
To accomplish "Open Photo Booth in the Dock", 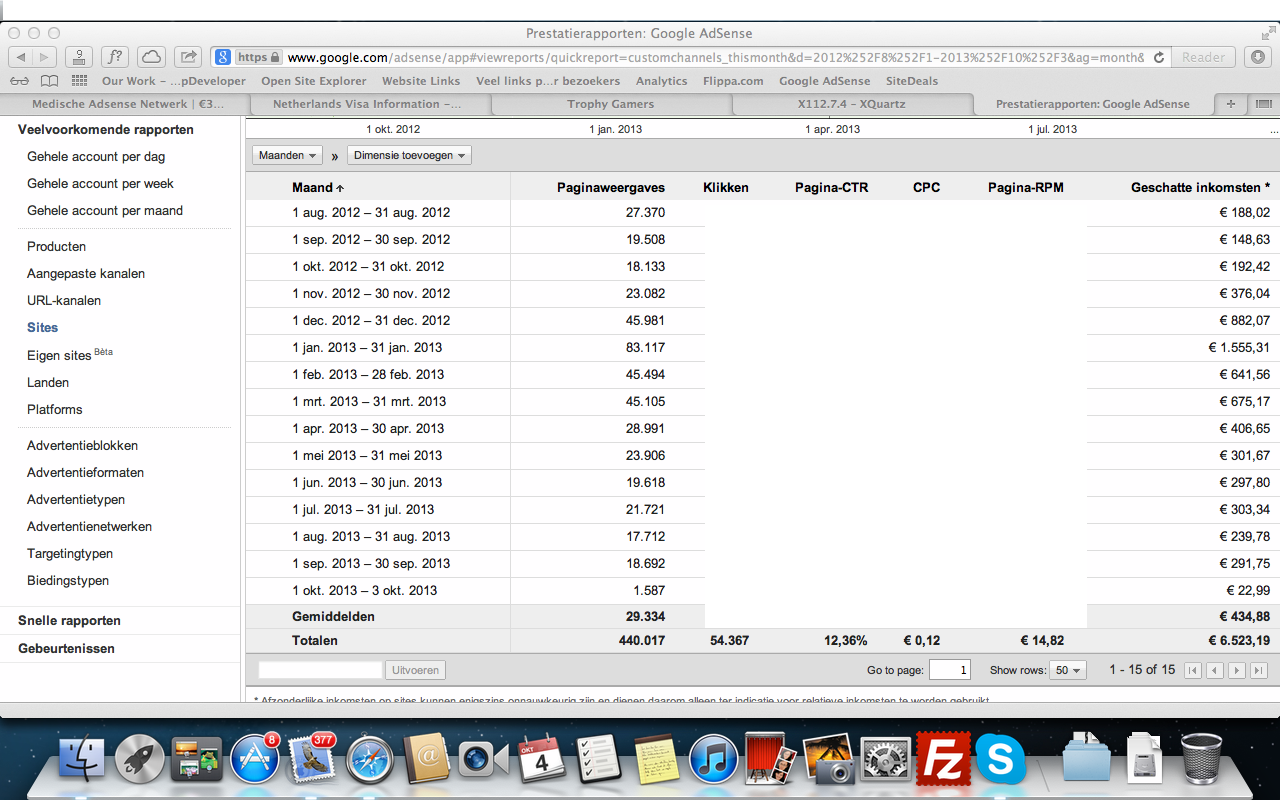I will point(771,760).
